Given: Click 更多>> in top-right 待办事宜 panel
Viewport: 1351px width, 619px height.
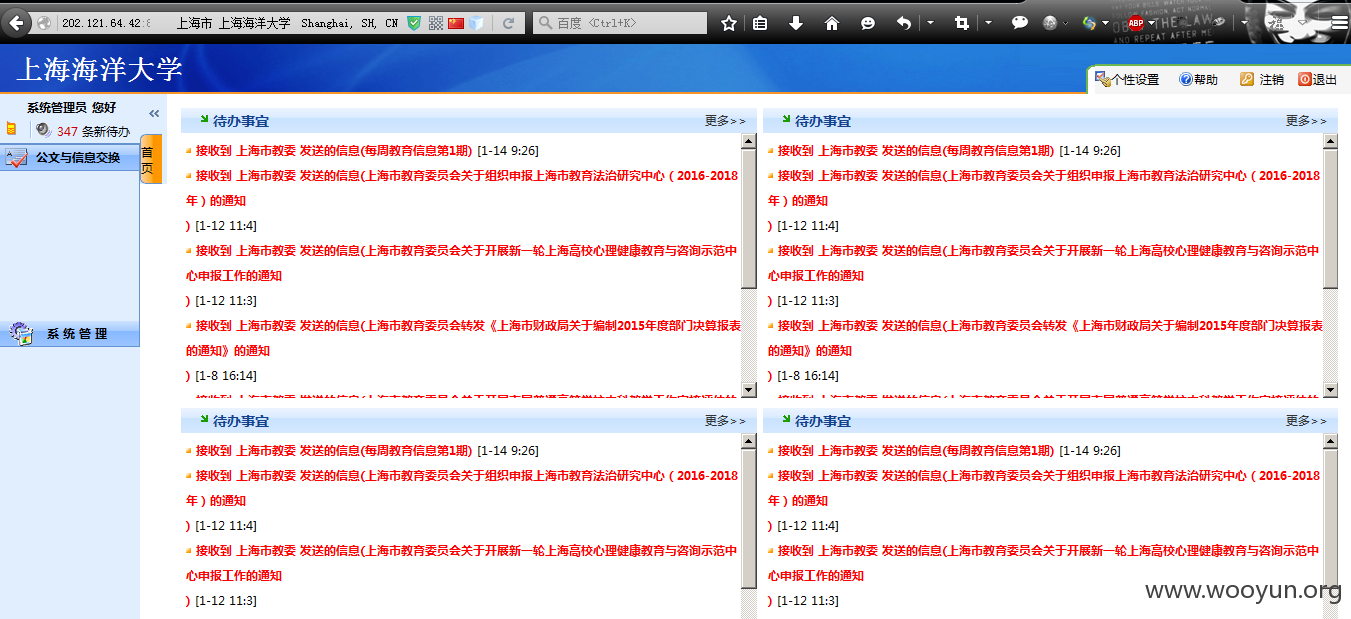Looking at the screenshot, I should point(1306,121).
